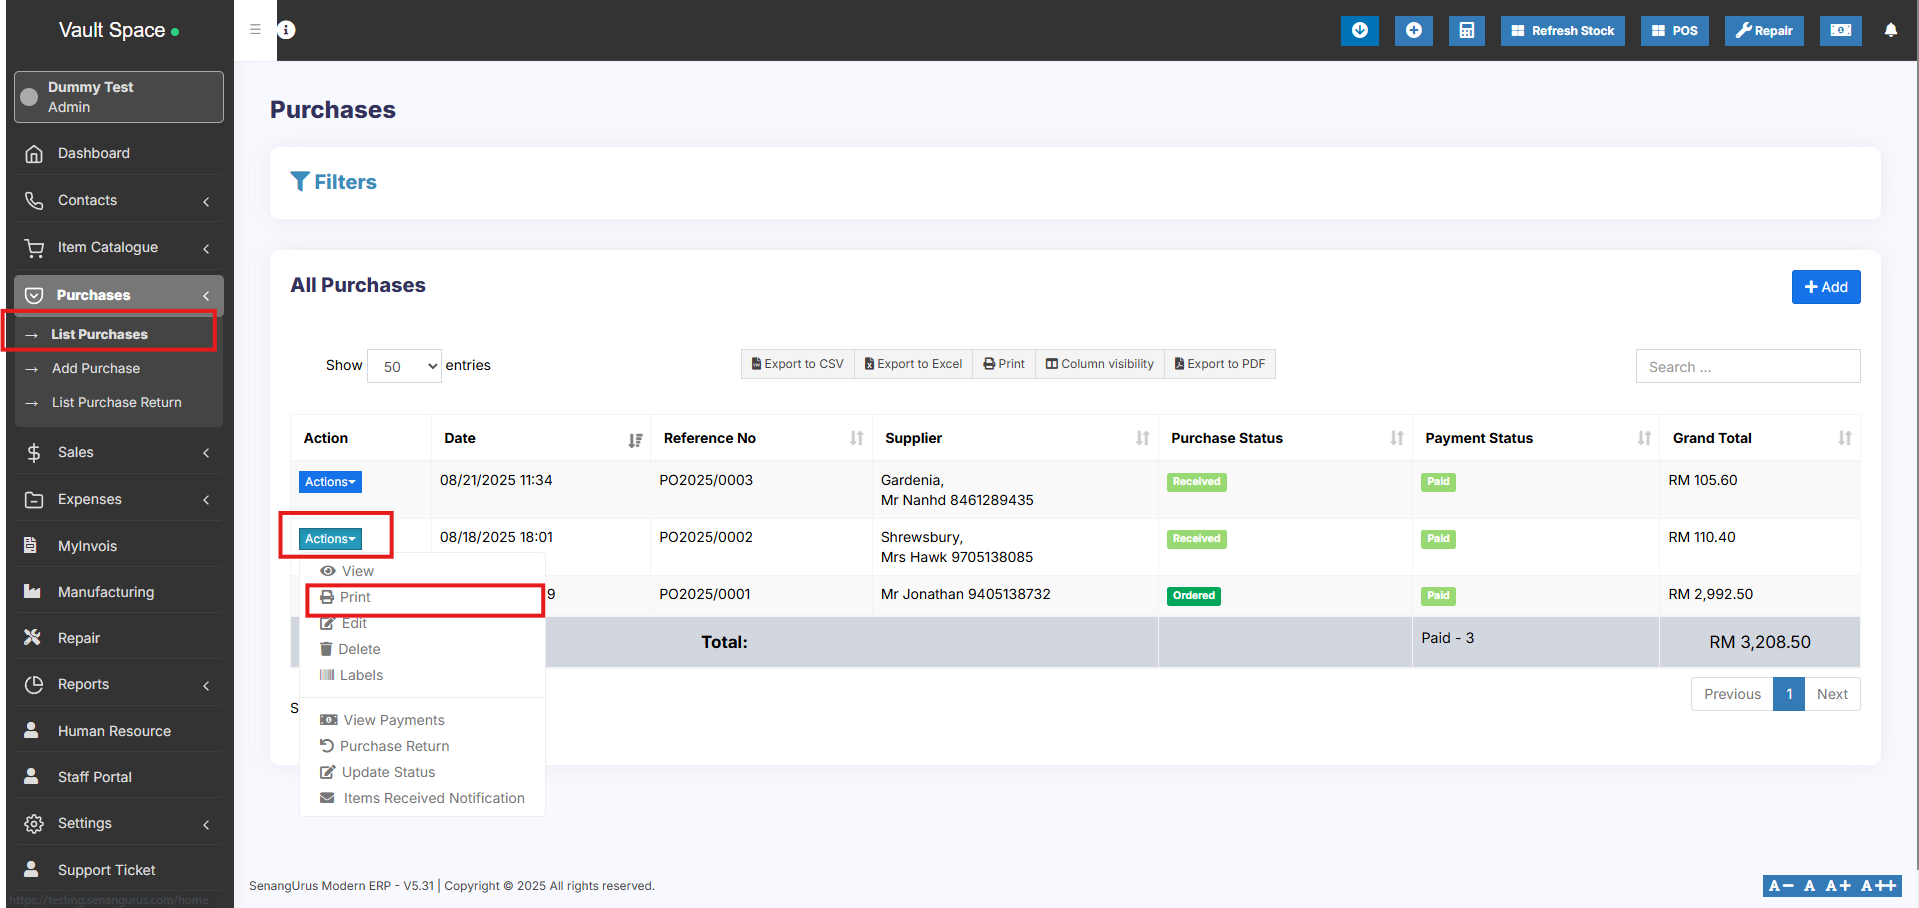Open the Column visibility toggle menu

(x=1099, y=364)
